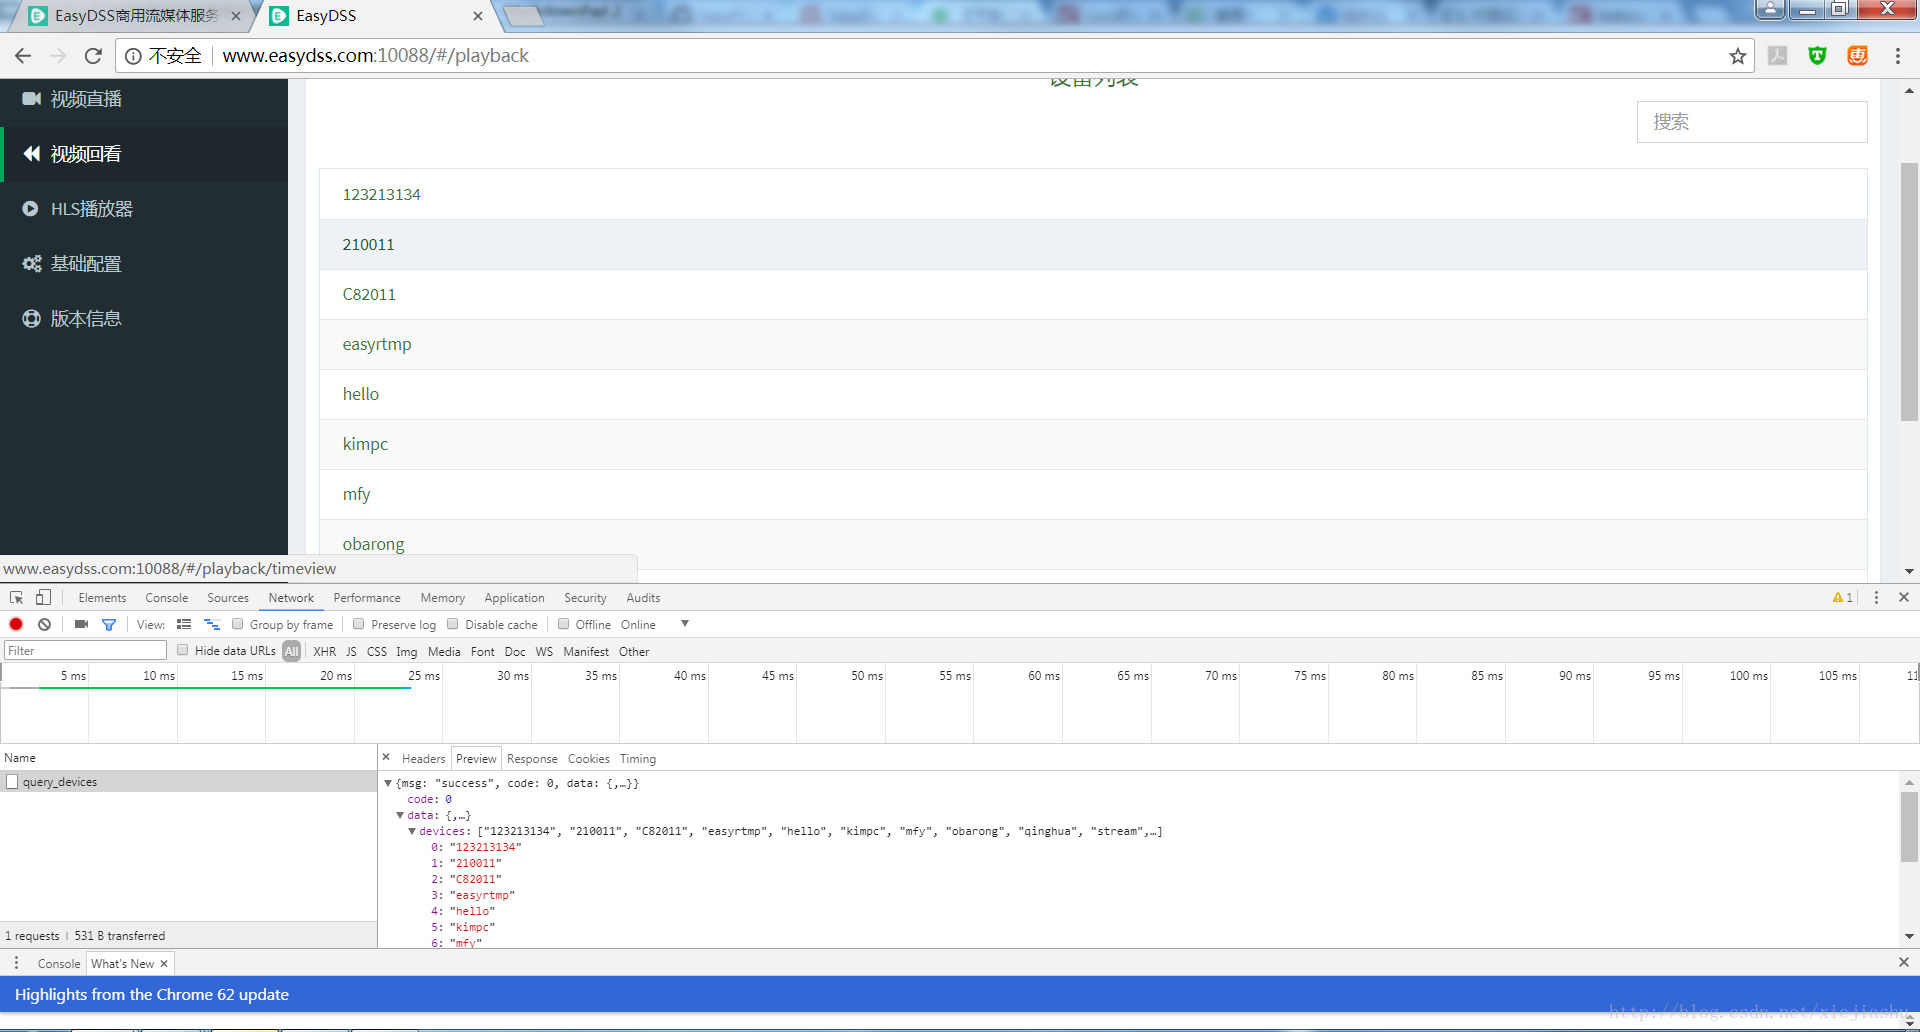Switch to the DevTools Console panel tab
This screenshot has width=1920, height=1032.
[166, 598]
